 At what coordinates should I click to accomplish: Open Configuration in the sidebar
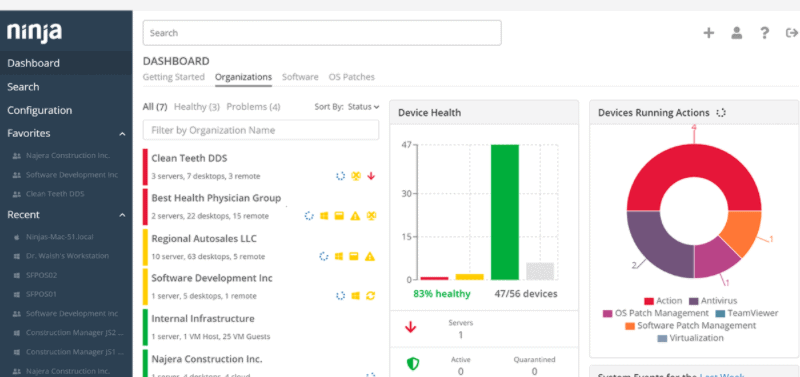point(40,110)
